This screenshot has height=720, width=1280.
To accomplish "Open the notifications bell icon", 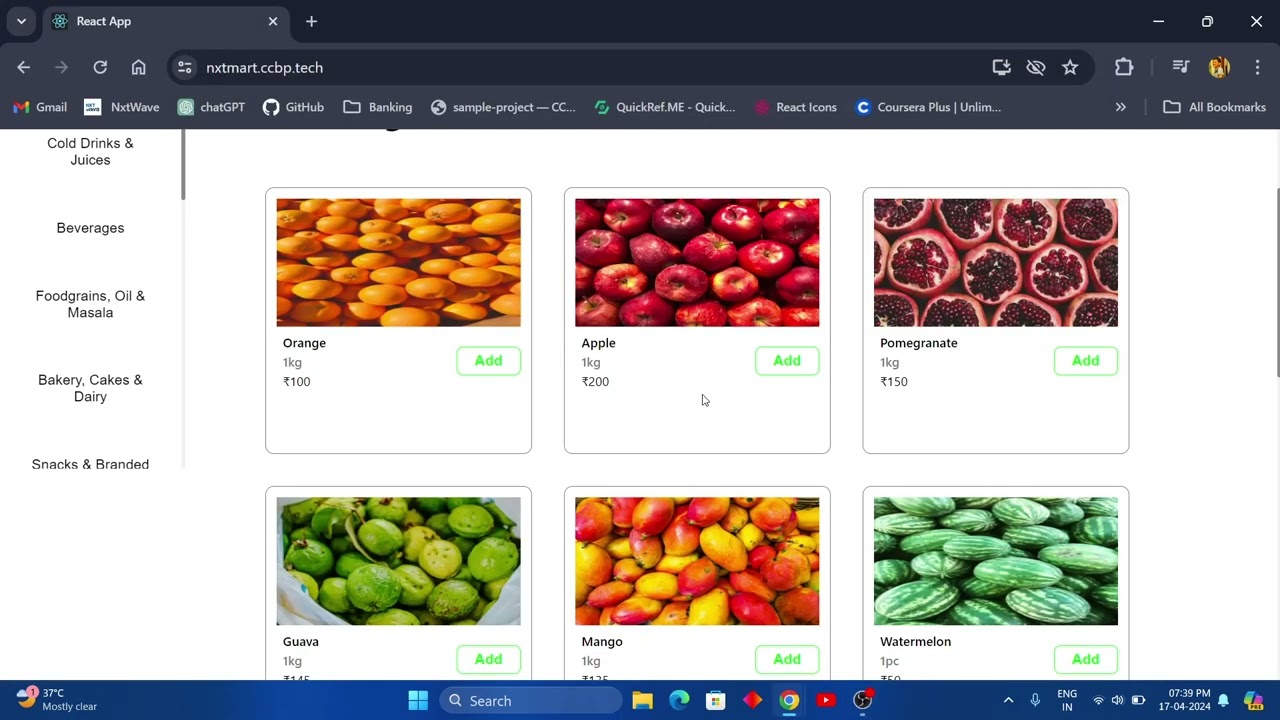I will point(1223,700).
